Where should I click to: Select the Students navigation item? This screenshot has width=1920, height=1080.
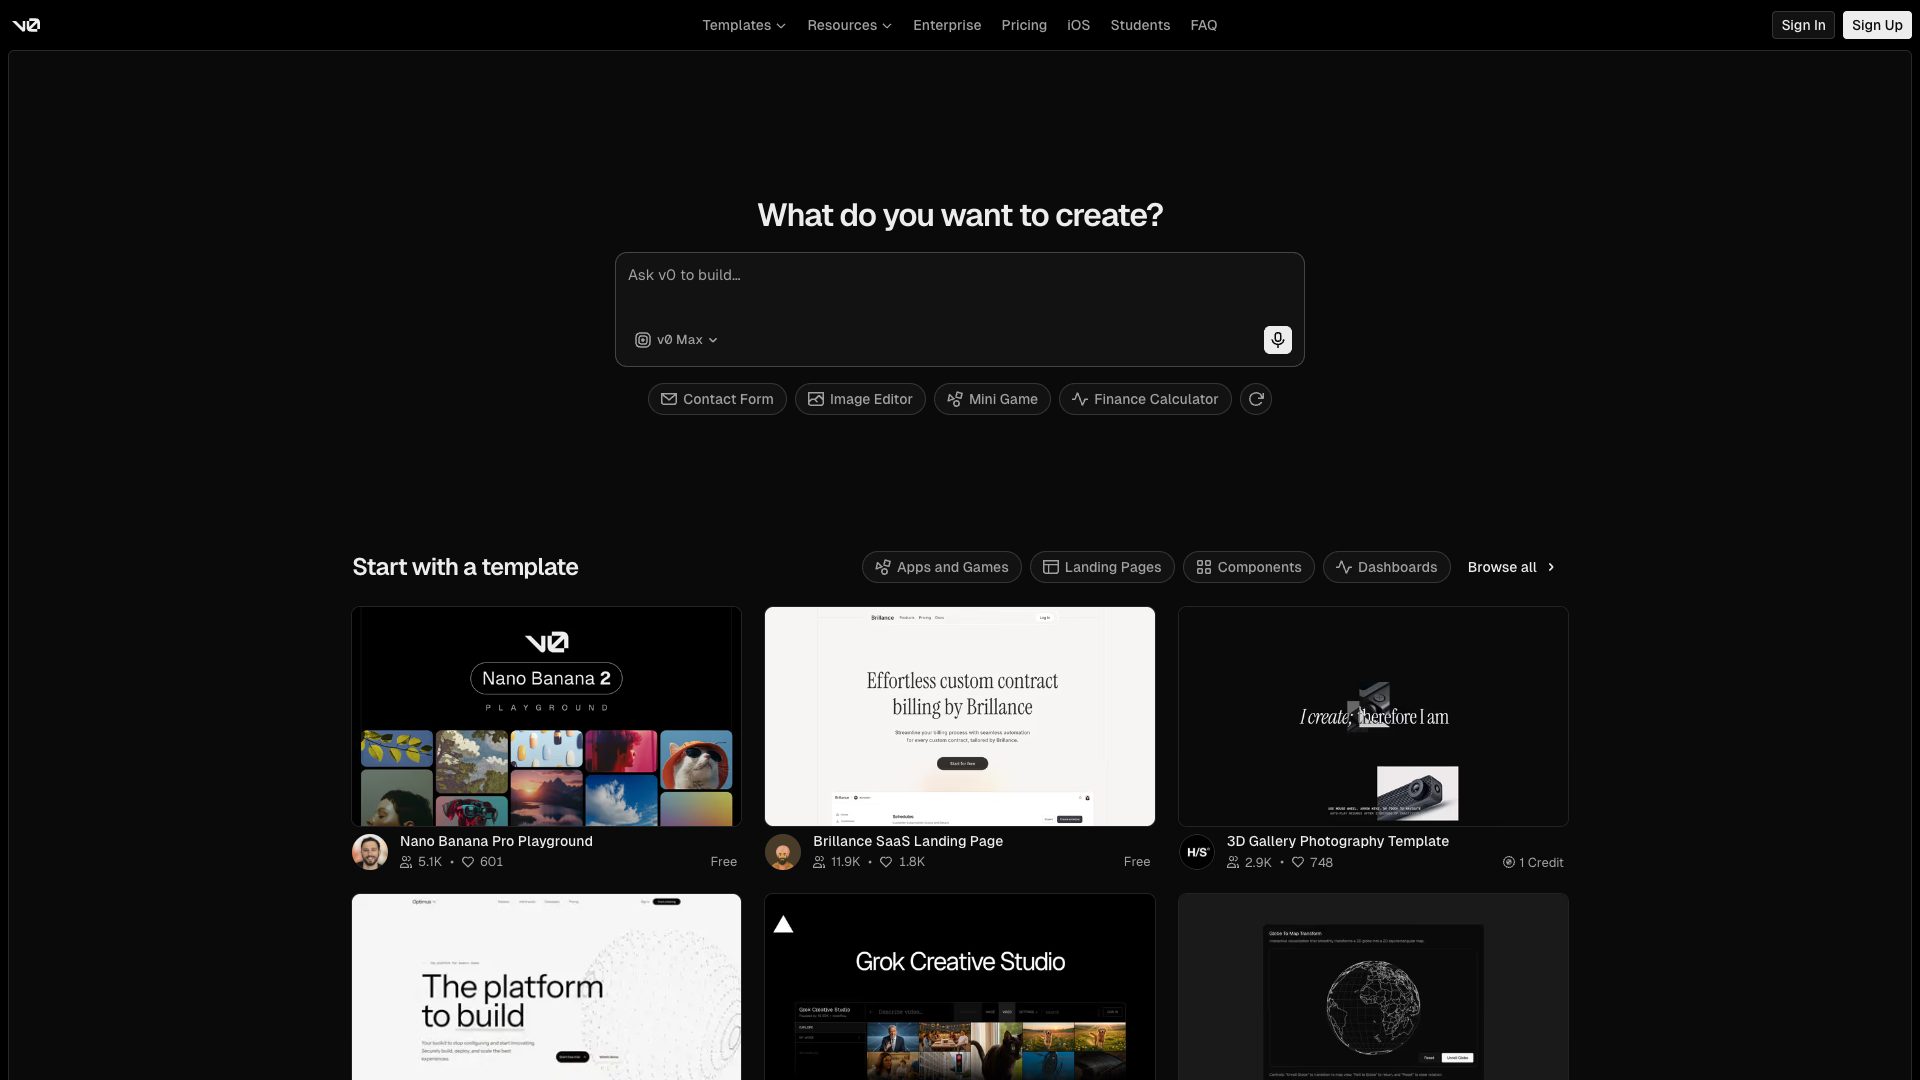click(x=1140, y=25)
